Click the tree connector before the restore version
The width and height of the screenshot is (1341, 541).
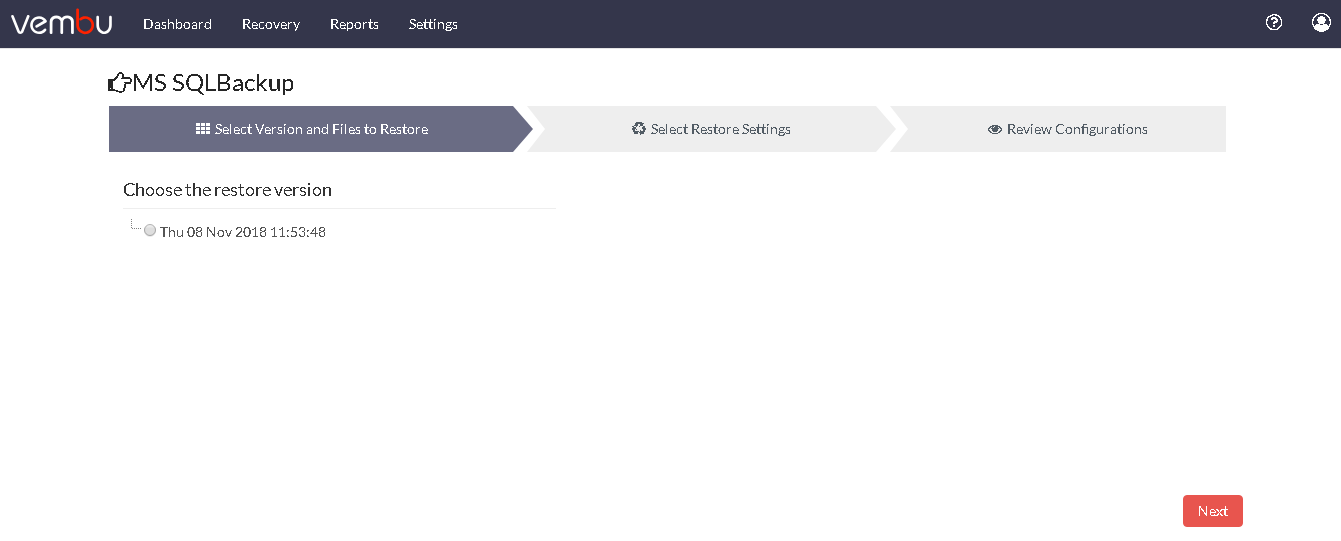point(136,226)
